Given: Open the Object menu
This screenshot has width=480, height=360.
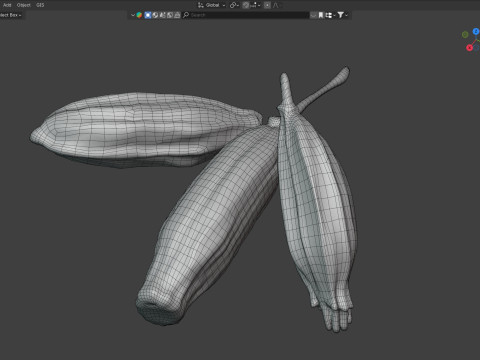Looking at the screenshot, I should click(24, 5).
